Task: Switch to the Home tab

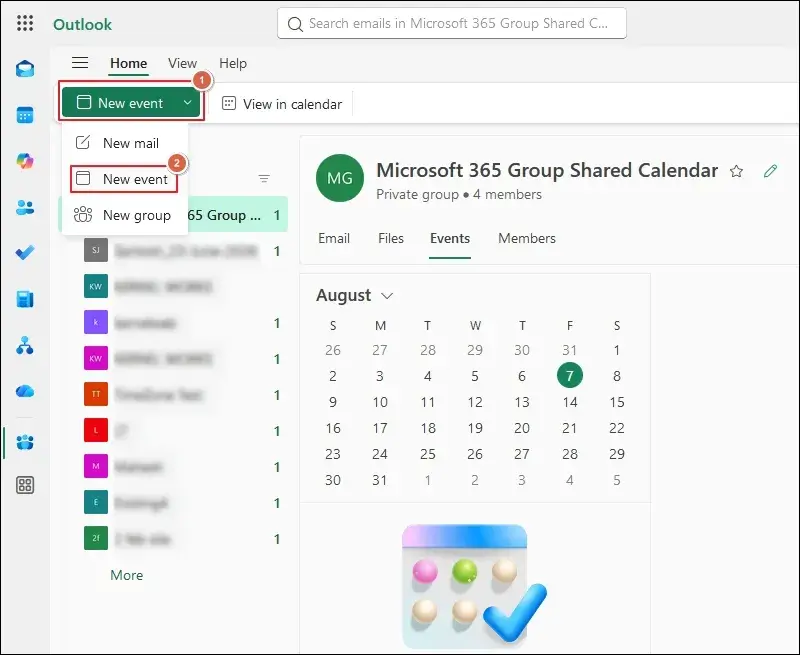Action: pos(129,63)
